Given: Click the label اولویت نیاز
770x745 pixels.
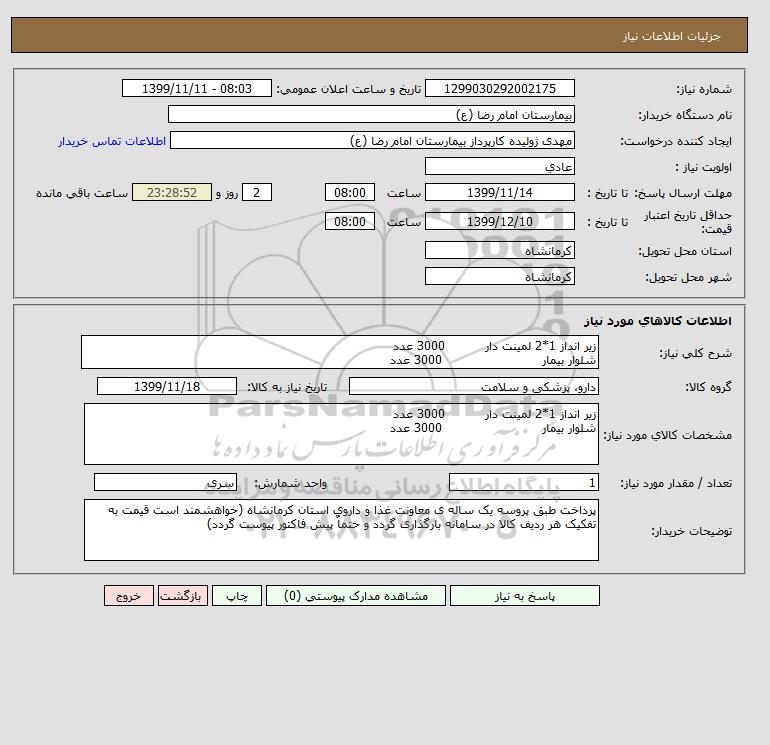Looking at the screenshot, I should click(x=703, y=167).
